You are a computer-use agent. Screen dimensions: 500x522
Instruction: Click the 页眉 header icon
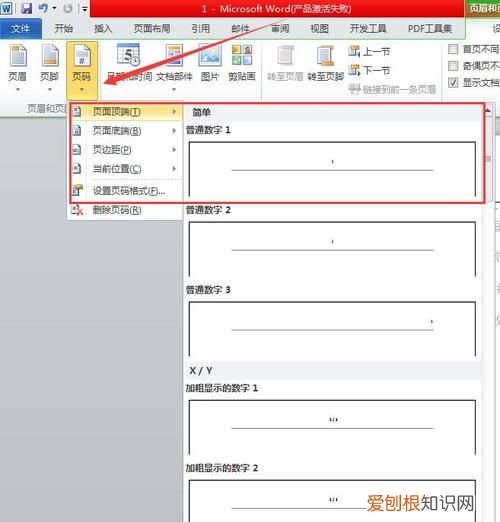pos(18,56)
